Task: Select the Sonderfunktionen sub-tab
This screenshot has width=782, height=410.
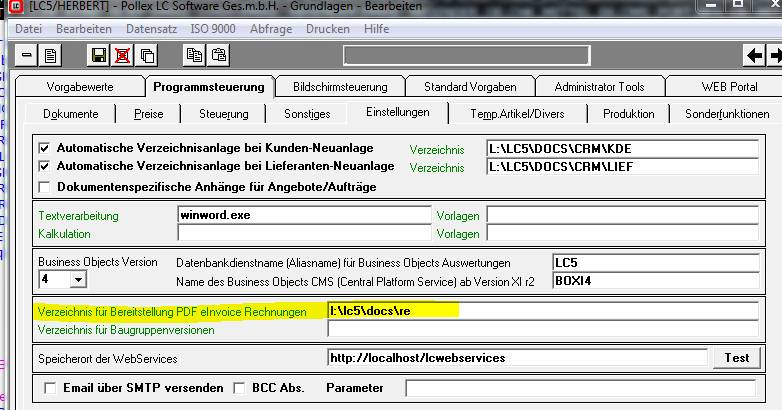Action: click(x=727, y=114)
